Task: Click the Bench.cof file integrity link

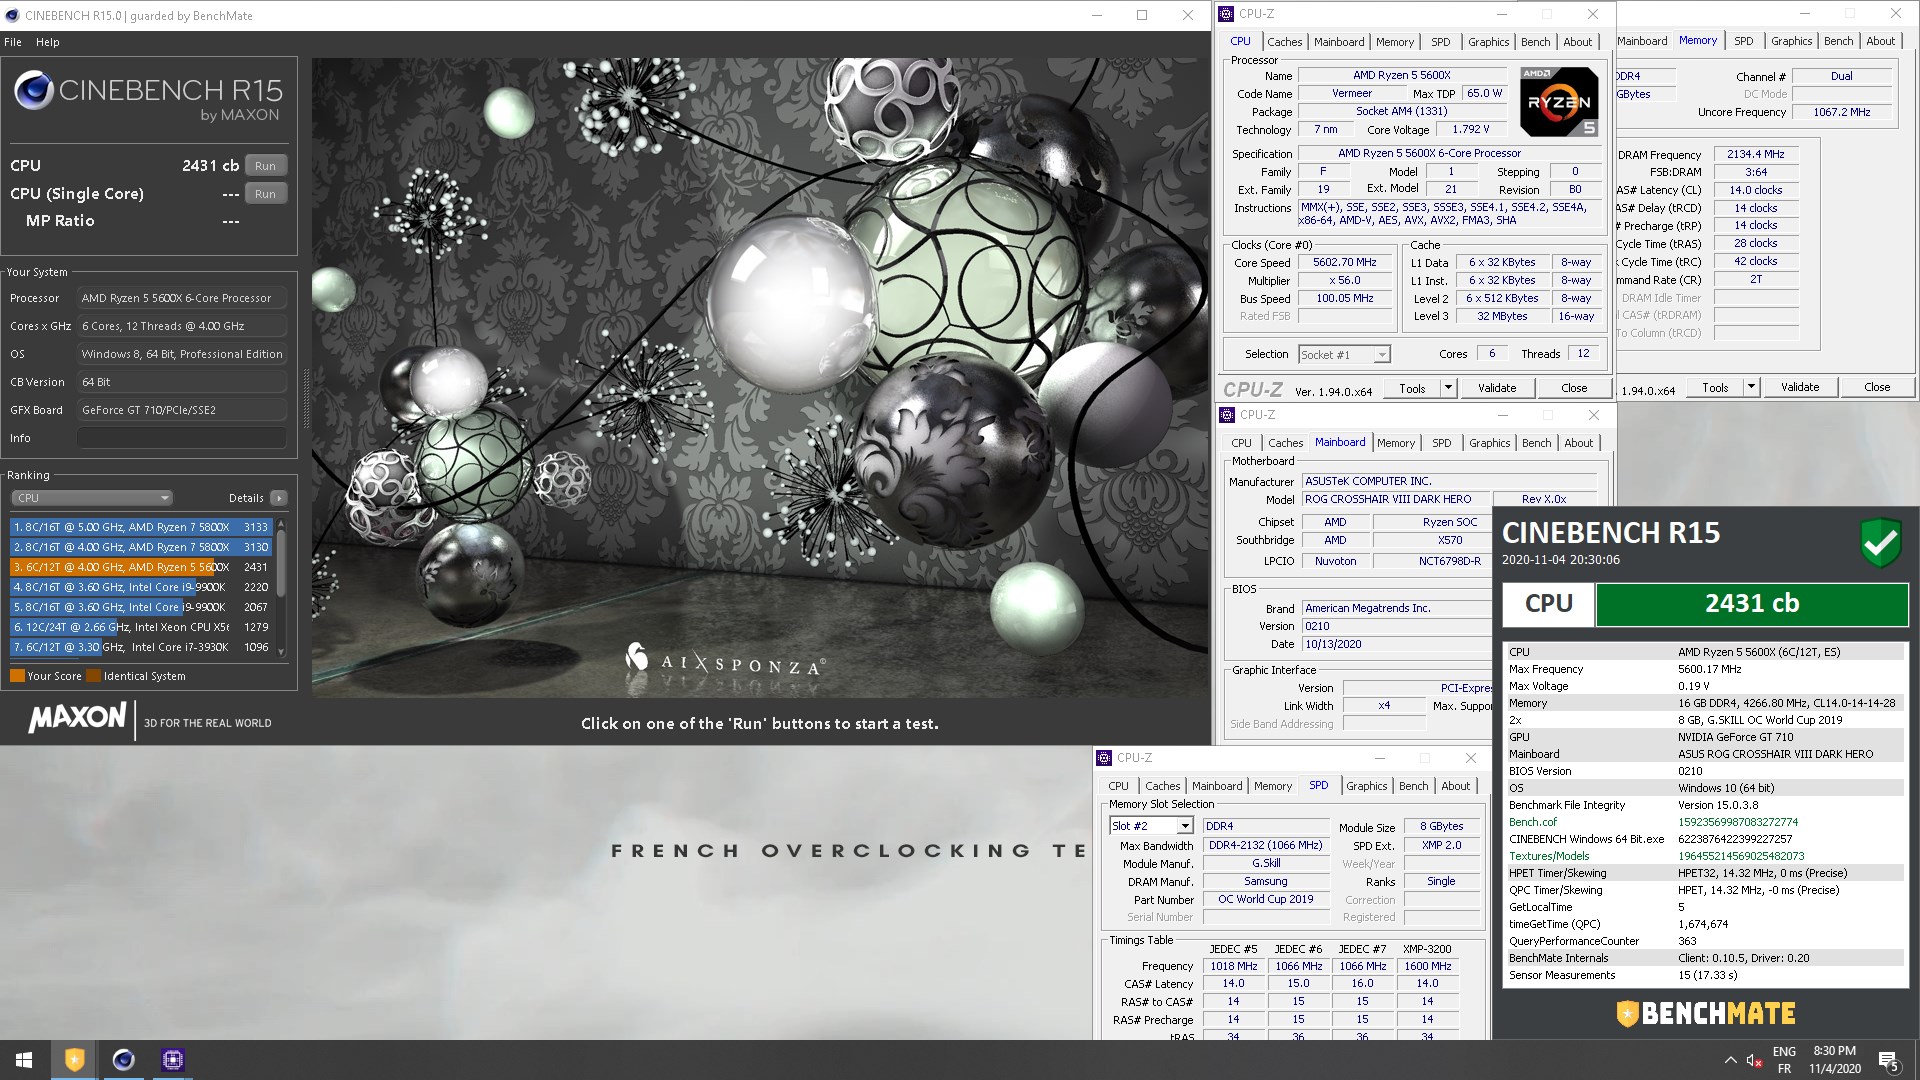Action: (1533, 822)
